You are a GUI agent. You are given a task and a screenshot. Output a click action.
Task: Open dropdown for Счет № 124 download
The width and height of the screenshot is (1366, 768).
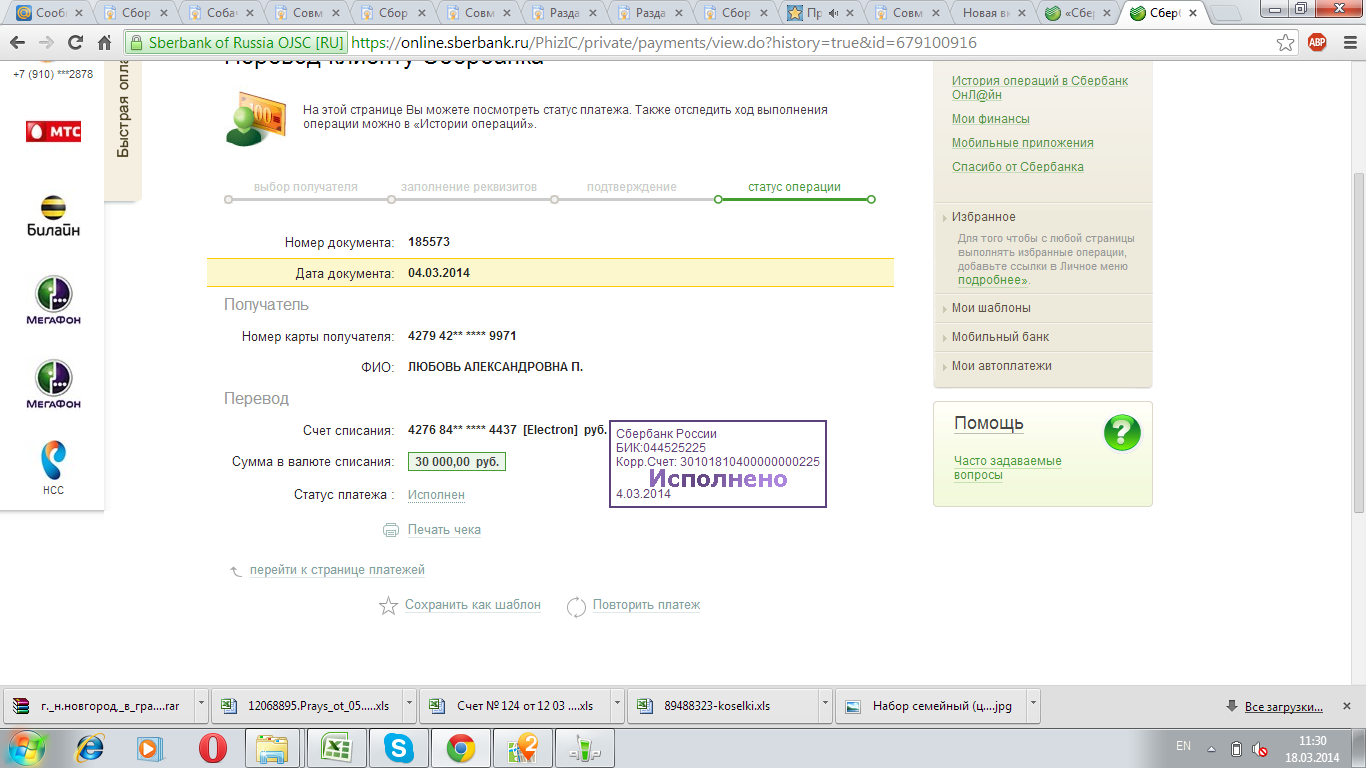pos(617,706)
